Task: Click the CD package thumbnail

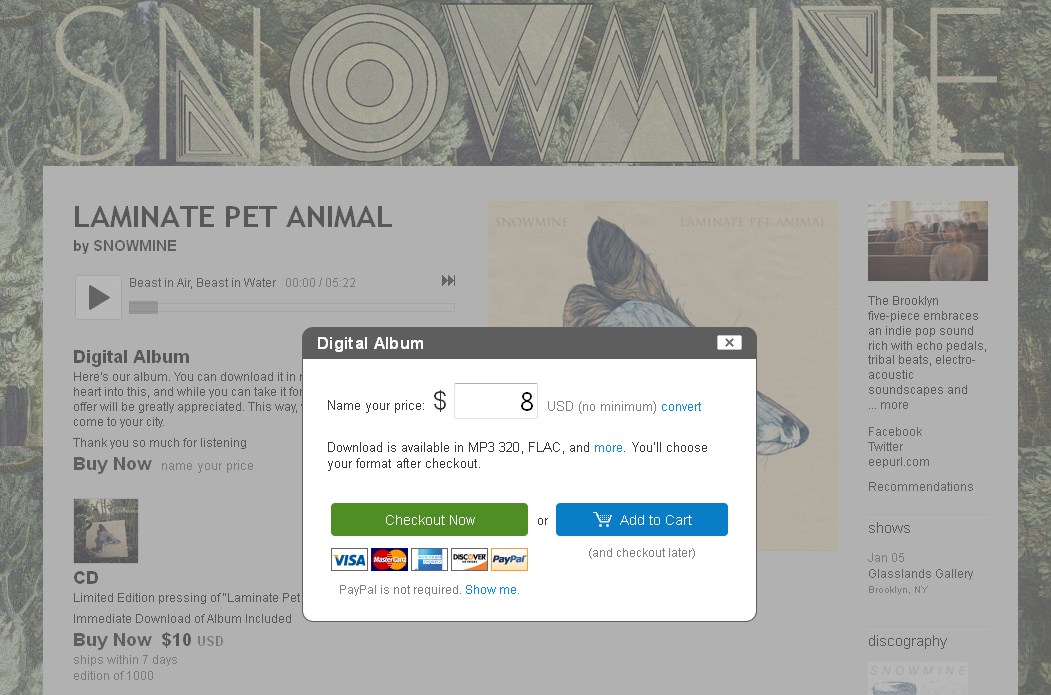Action: click(x=106, y=531)
